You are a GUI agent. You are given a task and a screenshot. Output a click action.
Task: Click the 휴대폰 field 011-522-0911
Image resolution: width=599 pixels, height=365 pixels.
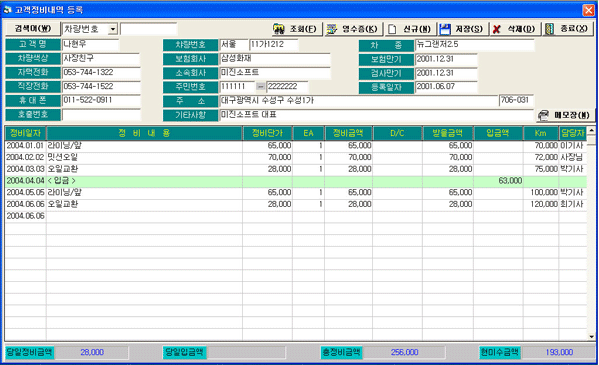coord(101,101)
